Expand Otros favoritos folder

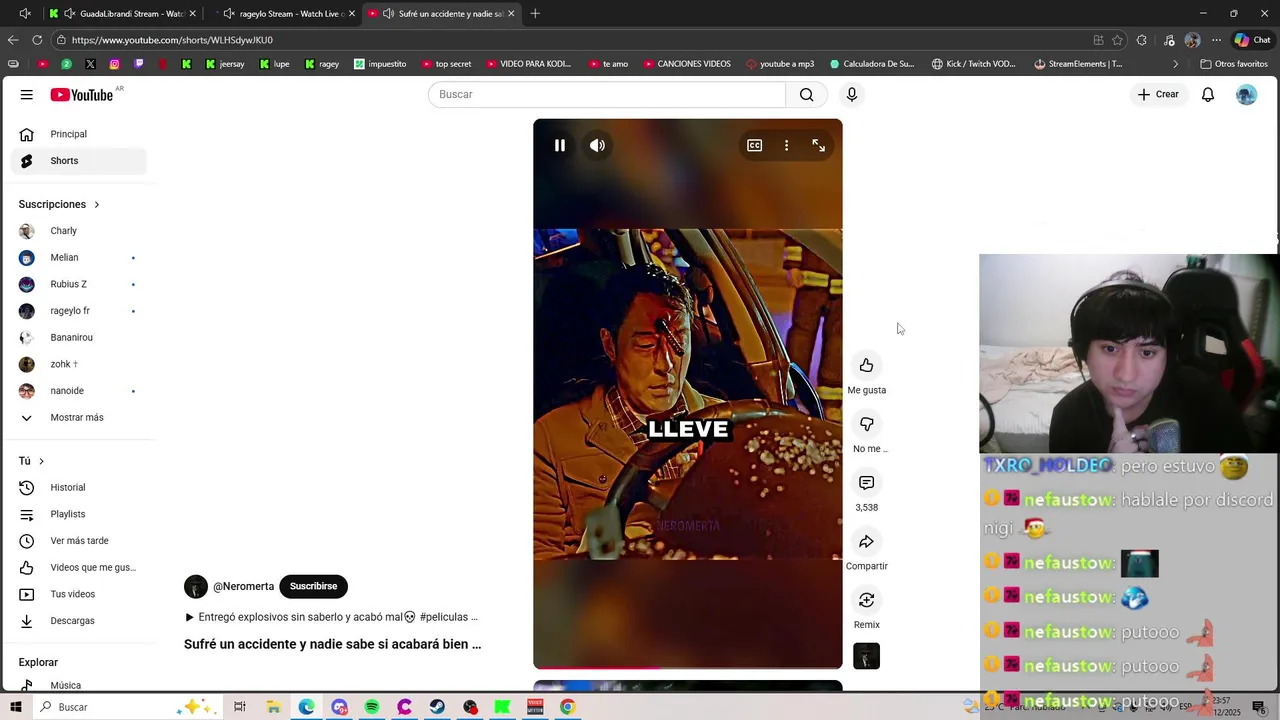point(1234,64)
